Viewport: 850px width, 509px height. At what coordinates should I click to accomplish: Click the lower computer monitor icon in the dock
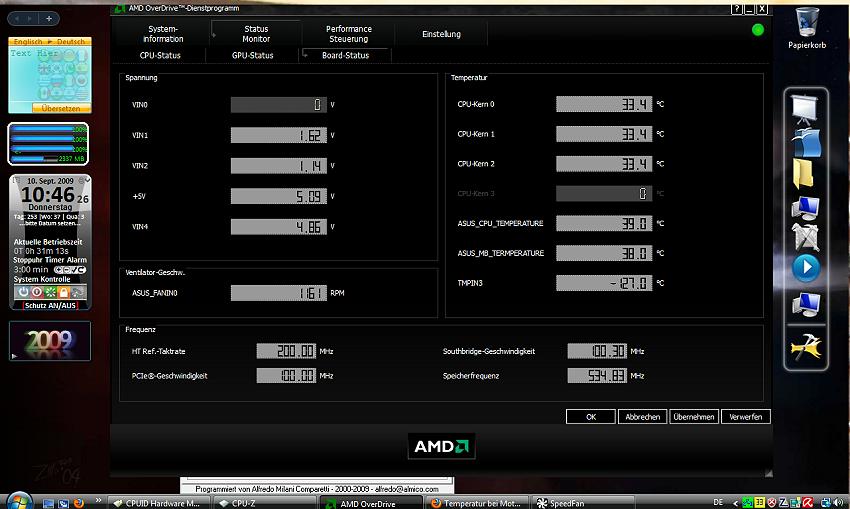click(806, 304)
